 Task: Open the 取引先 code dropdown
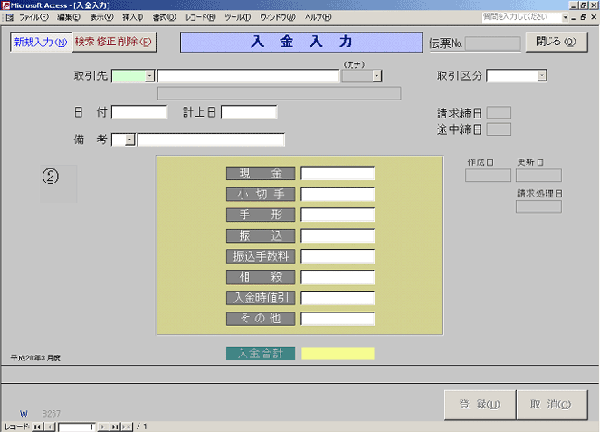tap(149, 76)
